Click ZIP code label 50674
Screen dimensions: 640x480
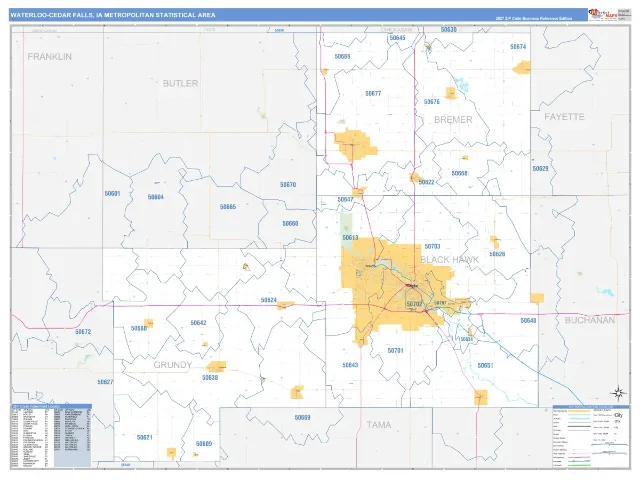[x=518, y=47]
